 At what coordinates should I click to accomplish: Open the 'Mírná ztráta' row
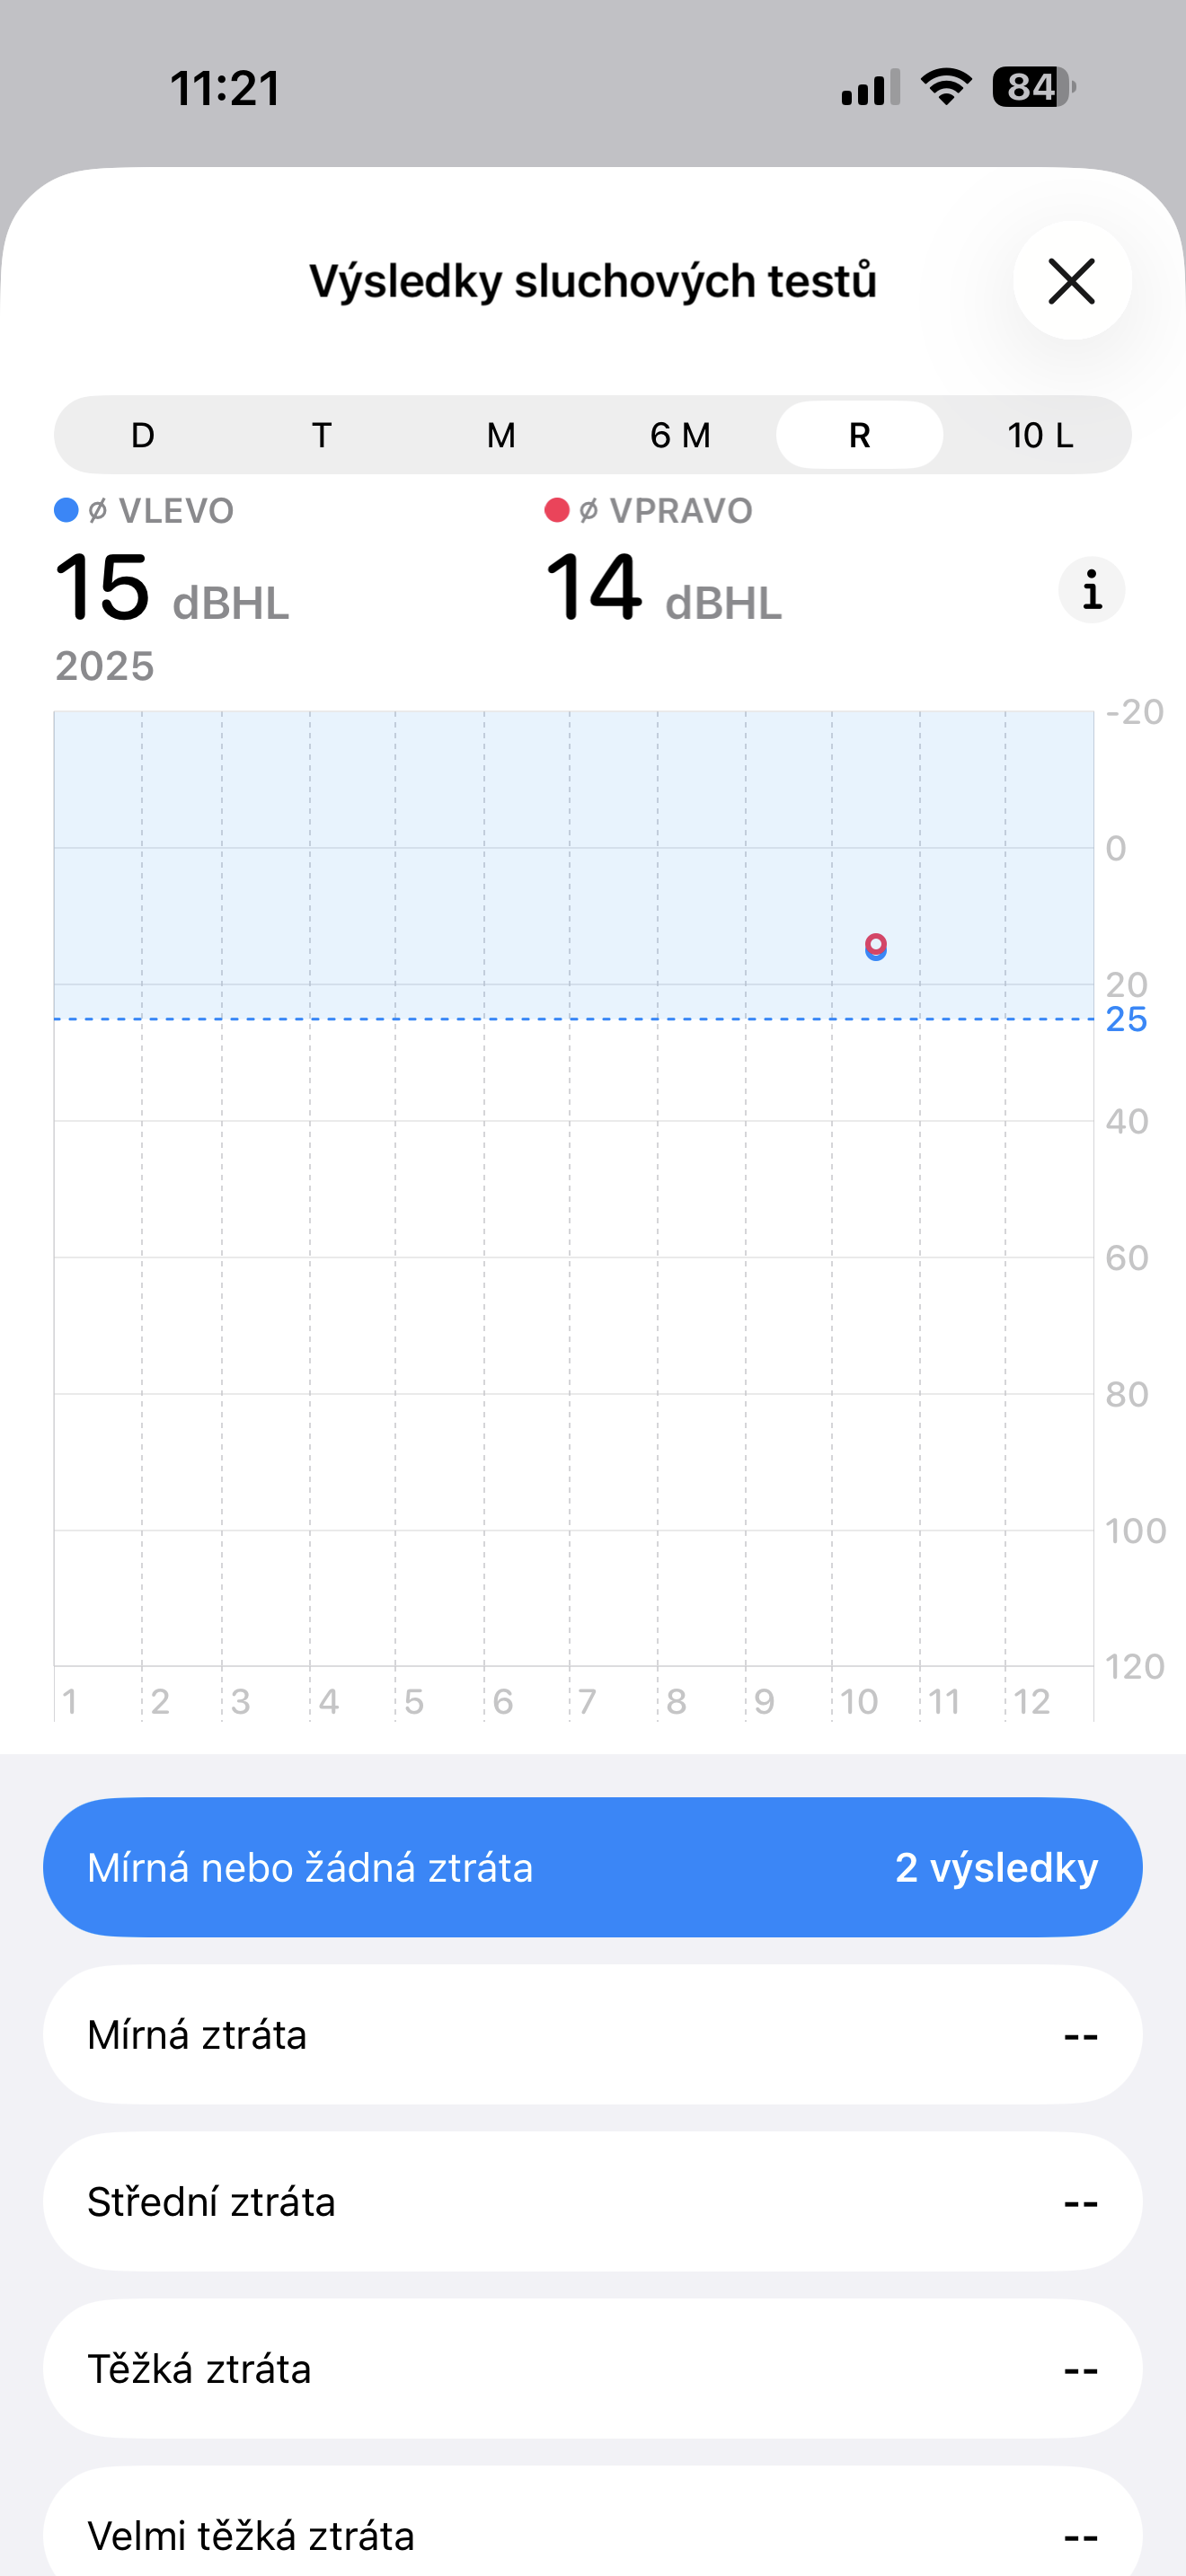[x=592, y=2035]
